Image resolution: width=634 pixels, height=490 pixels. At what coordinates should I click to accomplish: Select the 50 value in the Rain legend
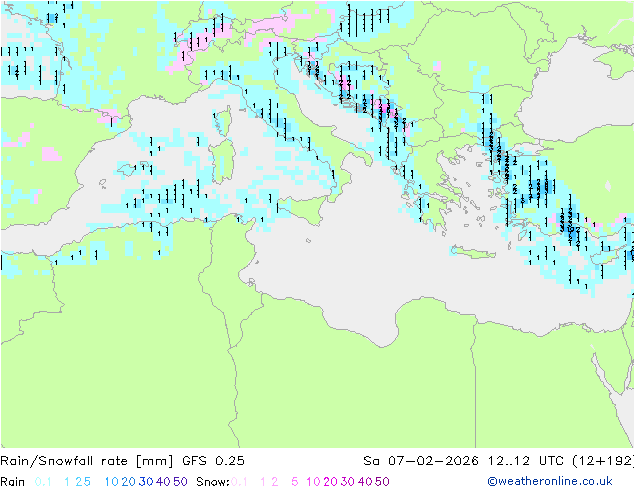coord(180,482)
